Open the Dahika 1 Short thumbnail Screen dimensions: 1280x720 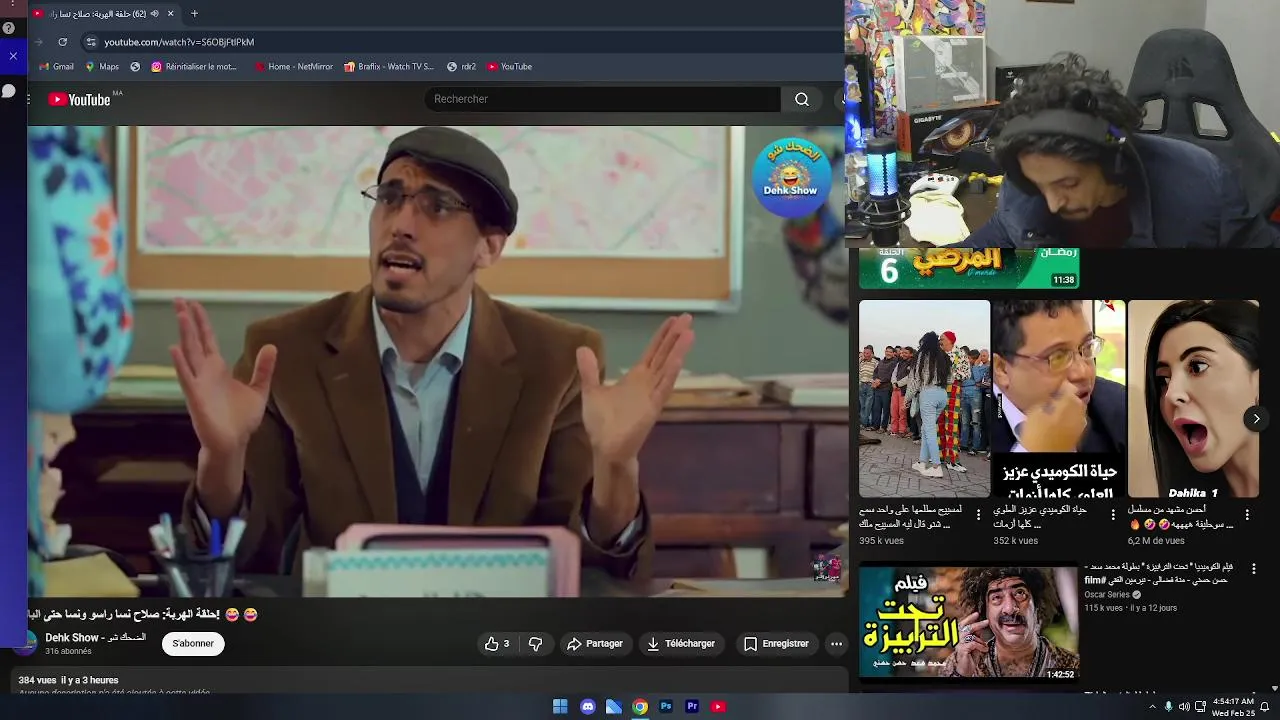(x=1193, y=399)
